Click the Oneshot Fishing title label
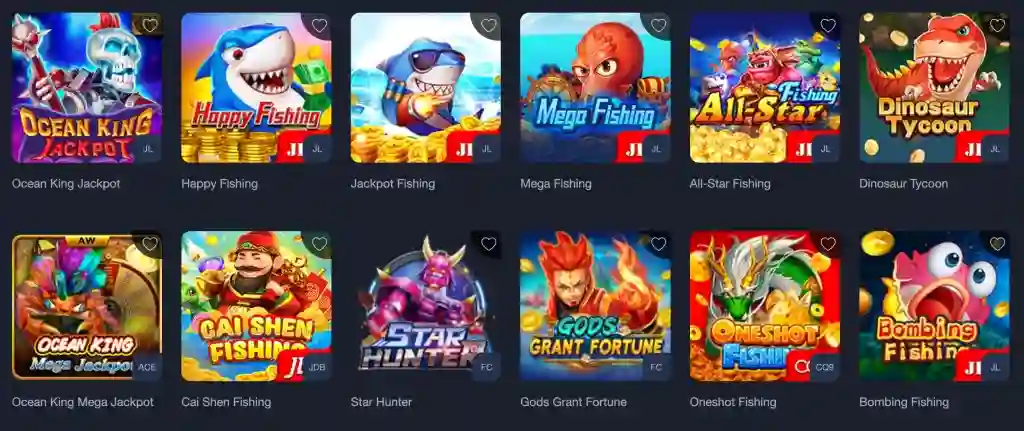This screenshot has width=1024, height=431. click(x=733, y=402)
